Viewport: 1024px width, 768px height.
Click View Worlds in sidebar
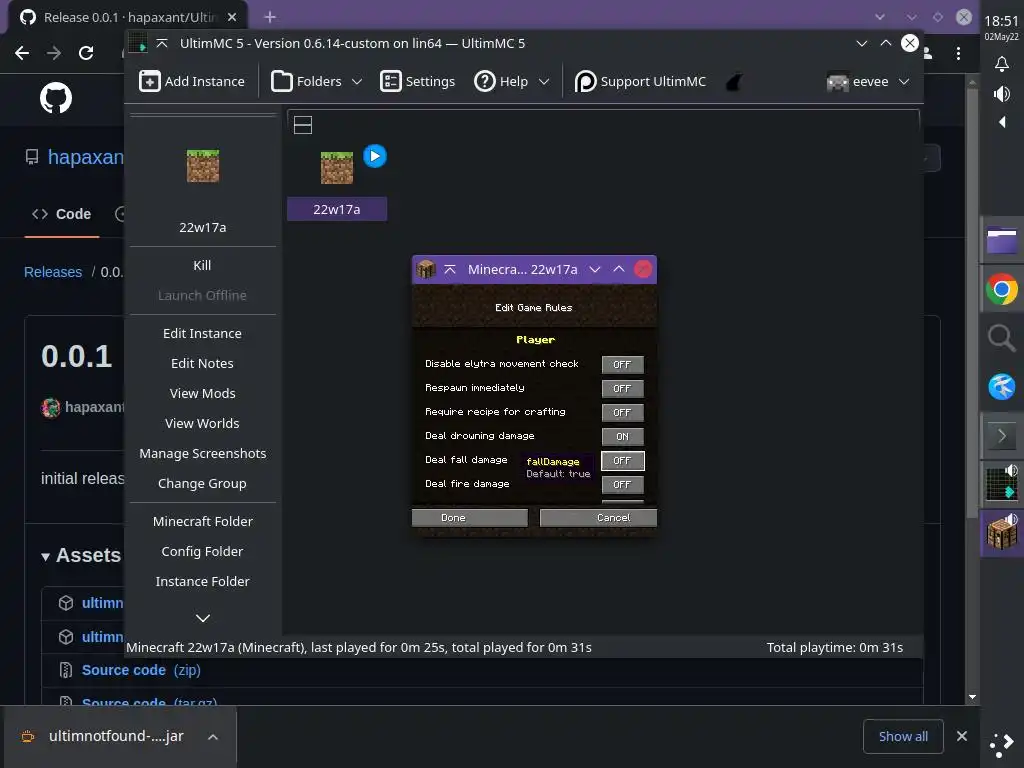pos(202,423)
